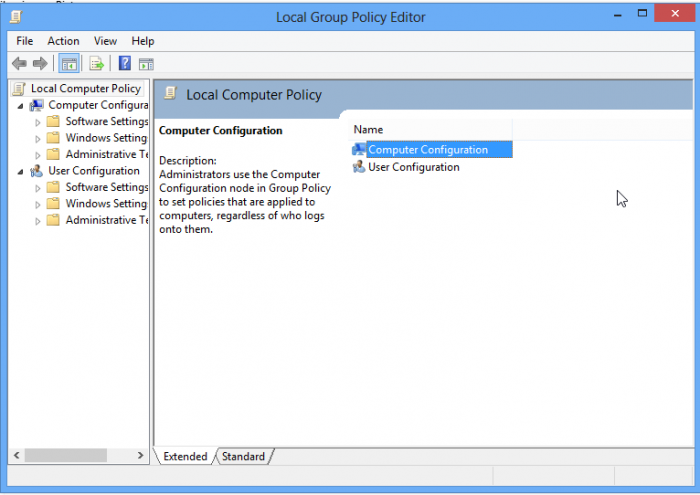Select User Configuration in the Name list
Screen dimensions: 700x495
tap(413, 167)
